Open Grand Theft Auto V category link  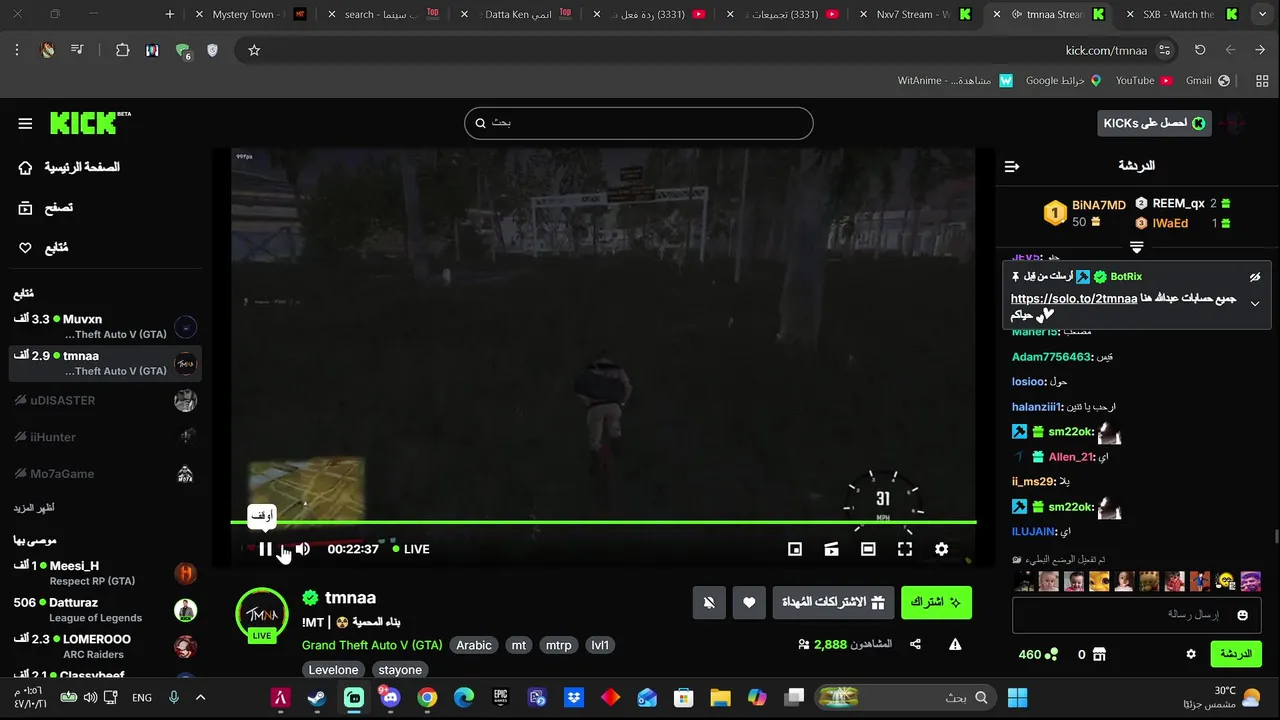pyautogui.click(x=372, y=645)
